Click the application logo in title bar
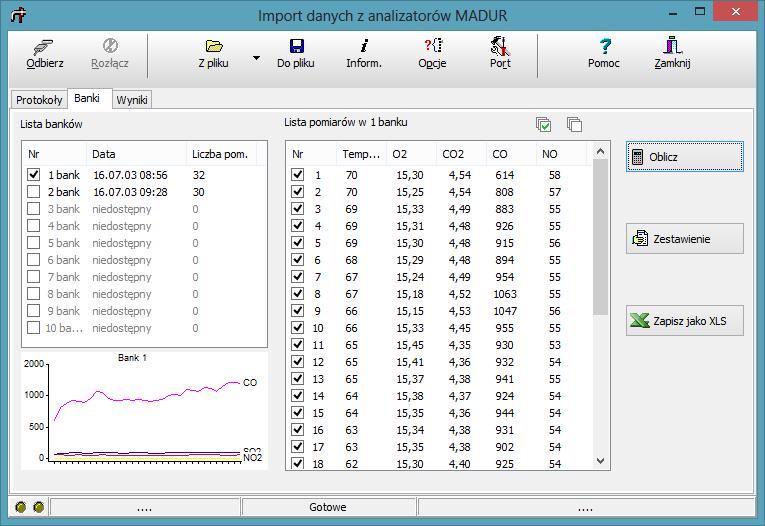765x526 pixels. click(x=19, y=15)
